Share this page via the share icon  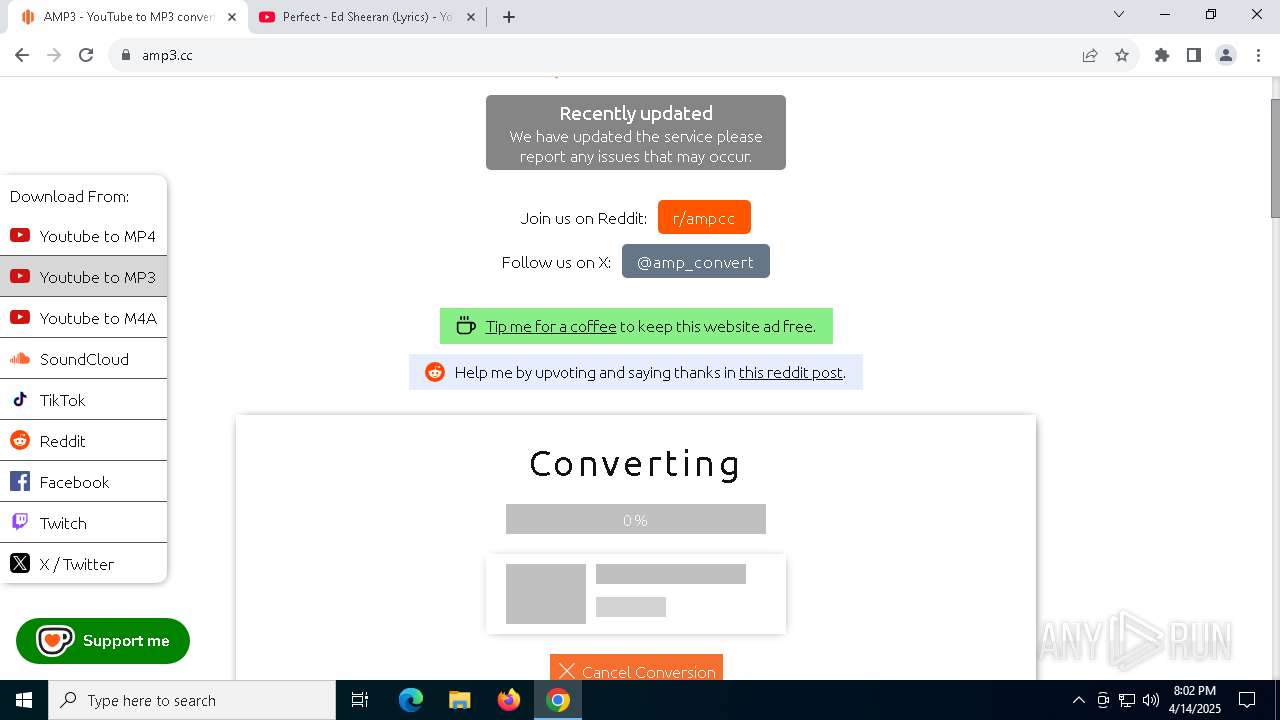click(1090, 55)
